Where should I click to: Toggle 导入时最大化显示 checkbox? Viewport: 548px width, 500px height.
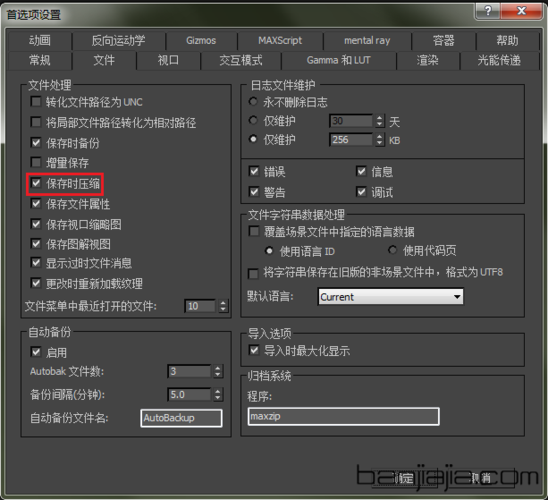click(x=254, y=350)
